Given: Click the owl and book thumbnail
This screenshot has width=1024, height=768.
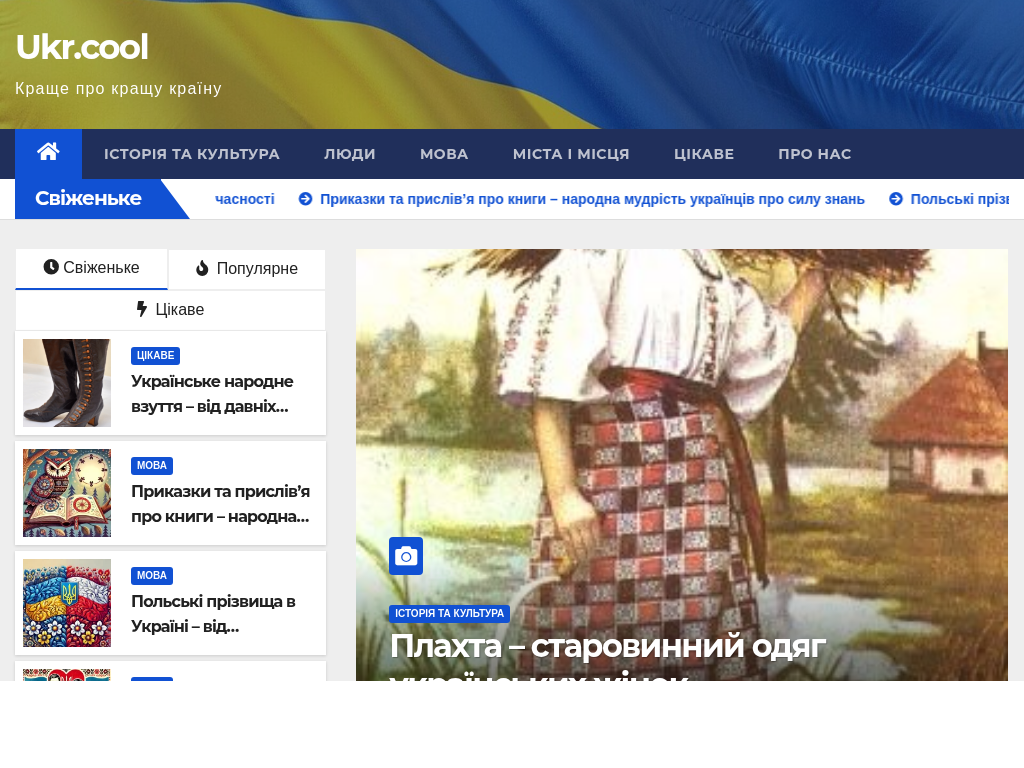Looking at the screenshot, I should pyautogui.click(x=67, y=493).
